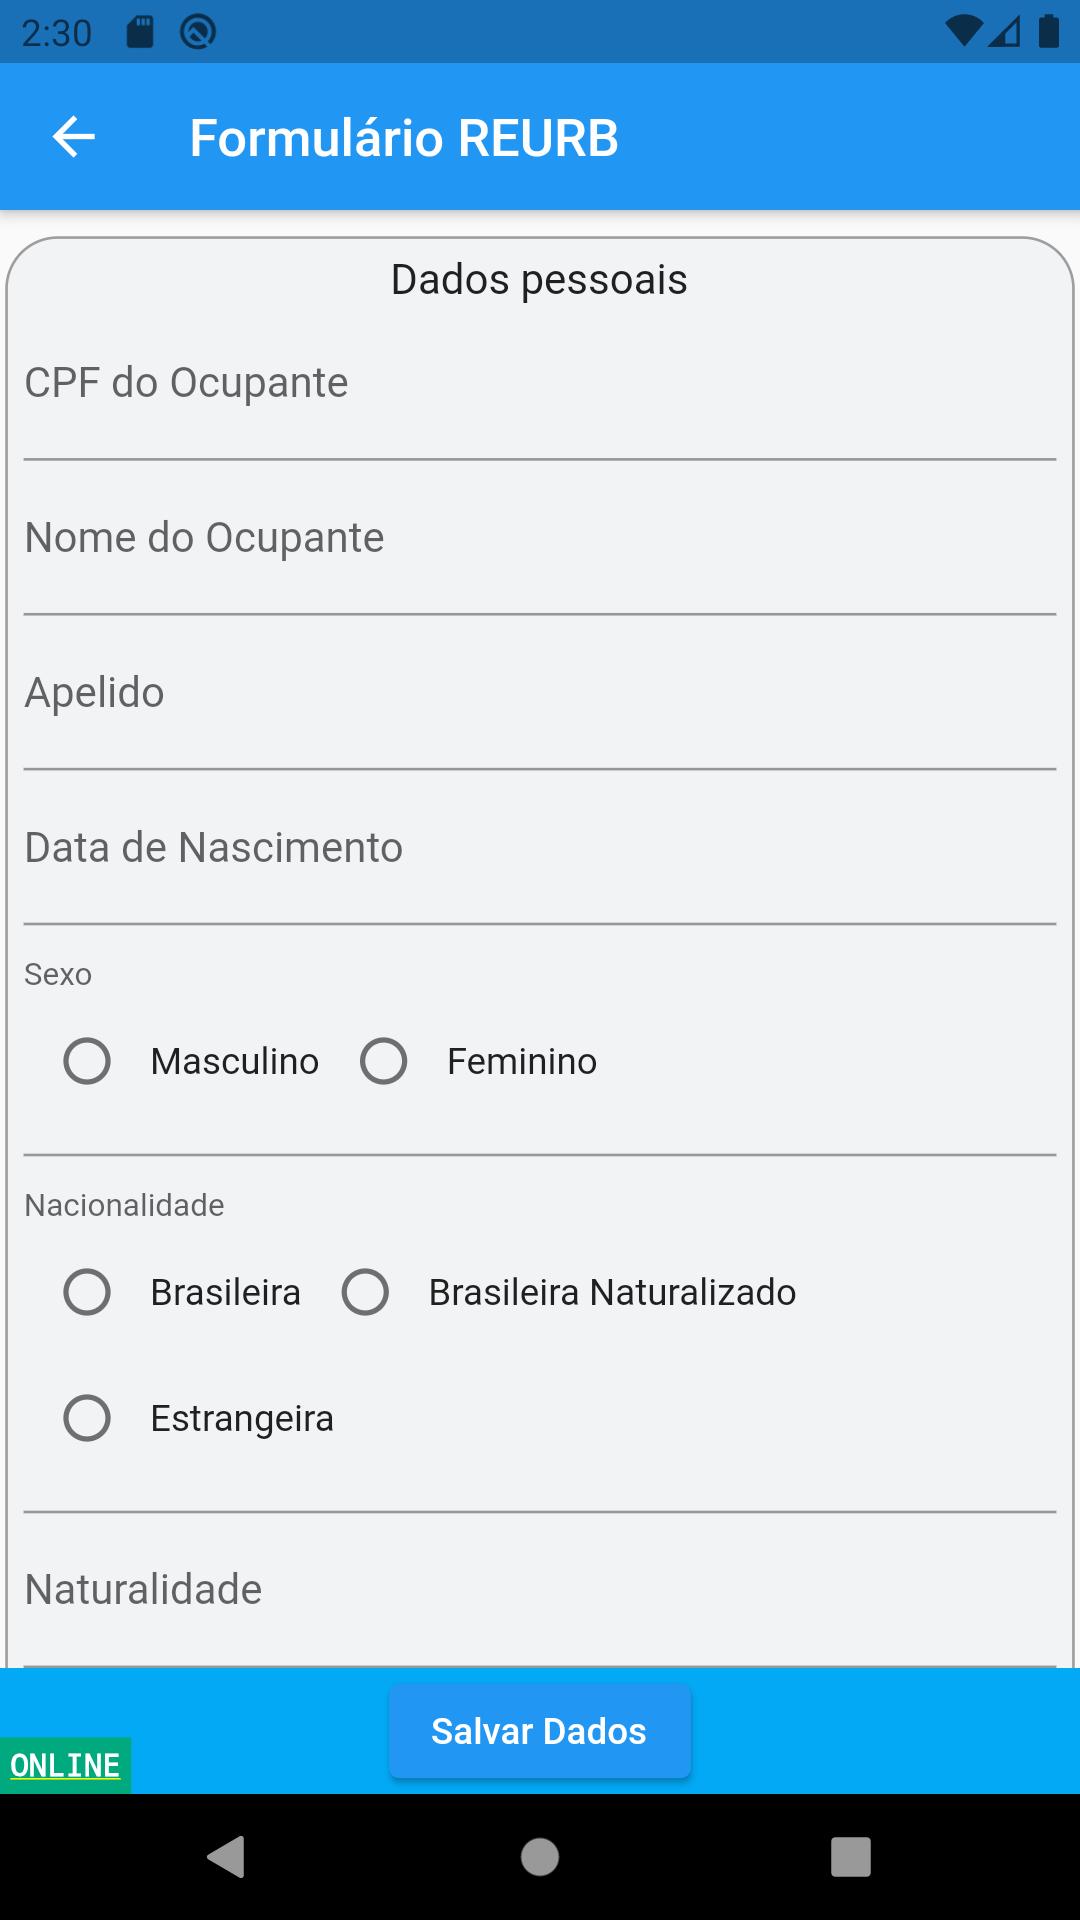Tap the Wi-Fi signal status icon

click(964, 32)
